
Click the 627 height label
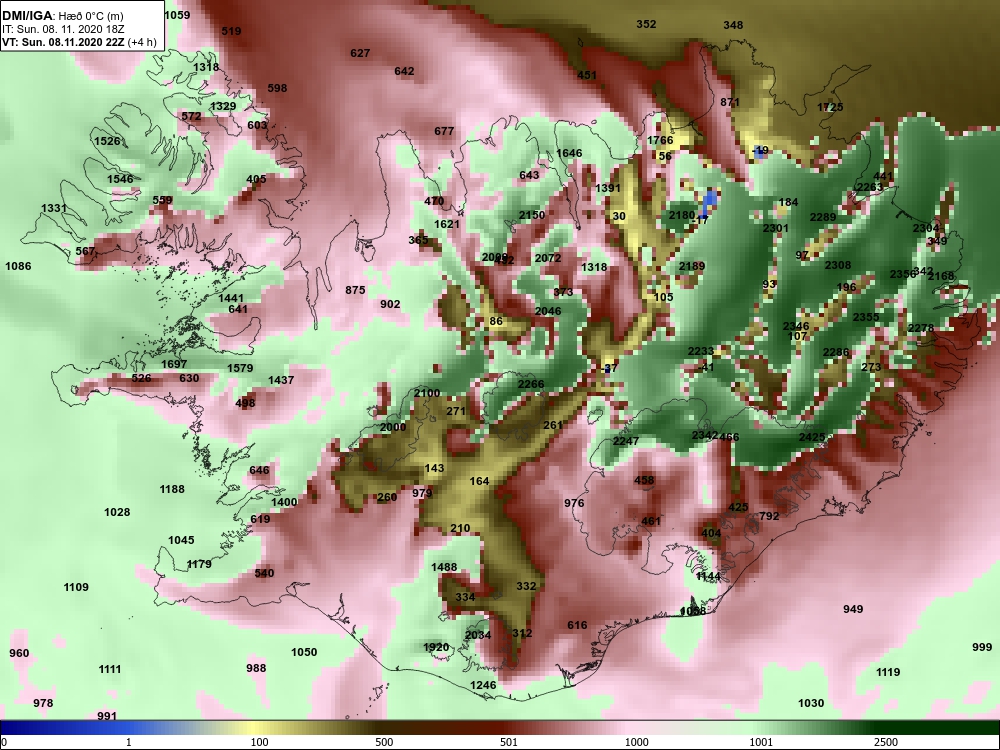360,53
